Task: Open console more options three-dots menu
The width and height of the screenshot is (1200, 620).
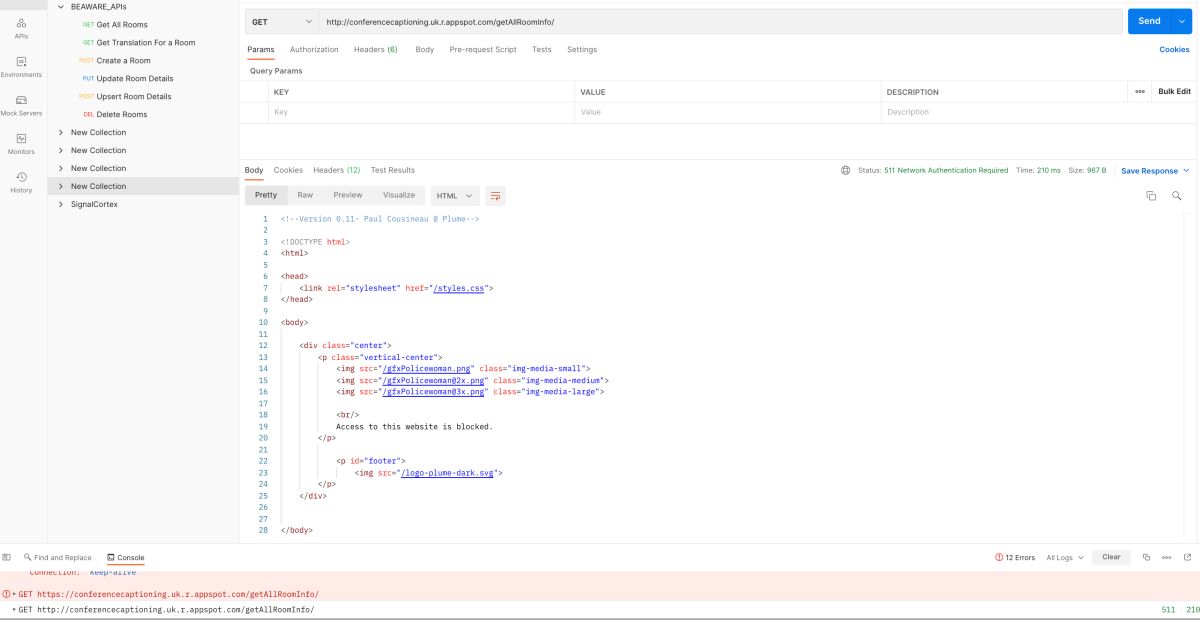Action: (x=1166, y=557)
